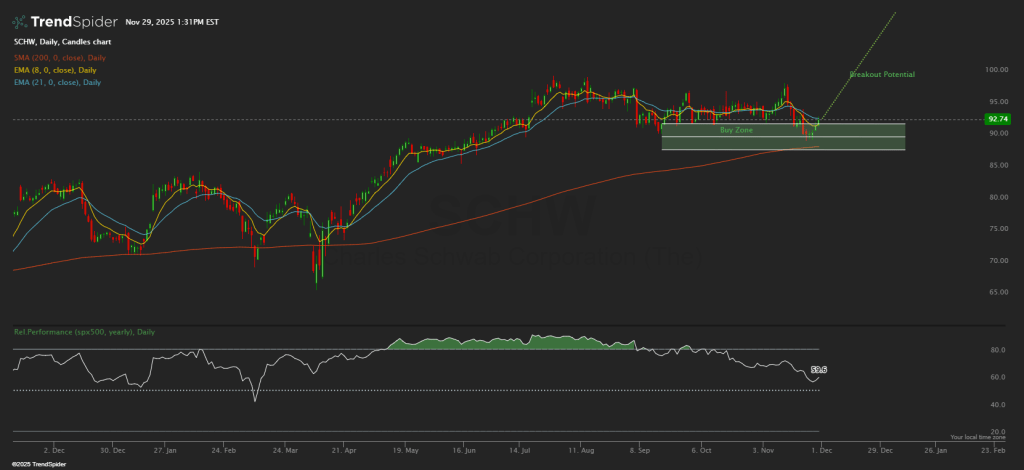This screenshot has width=1024, height=470.
Task: Click the 80.0 level on the indicator axis
Action: (x=997, y=350)
